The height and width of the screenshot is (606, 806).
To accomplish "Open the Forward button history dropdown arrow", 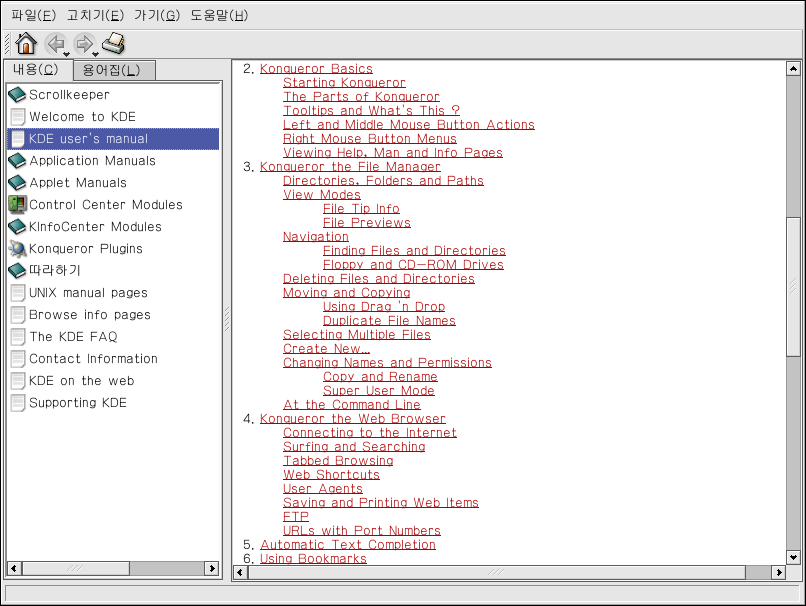I will tap(96, 54).
